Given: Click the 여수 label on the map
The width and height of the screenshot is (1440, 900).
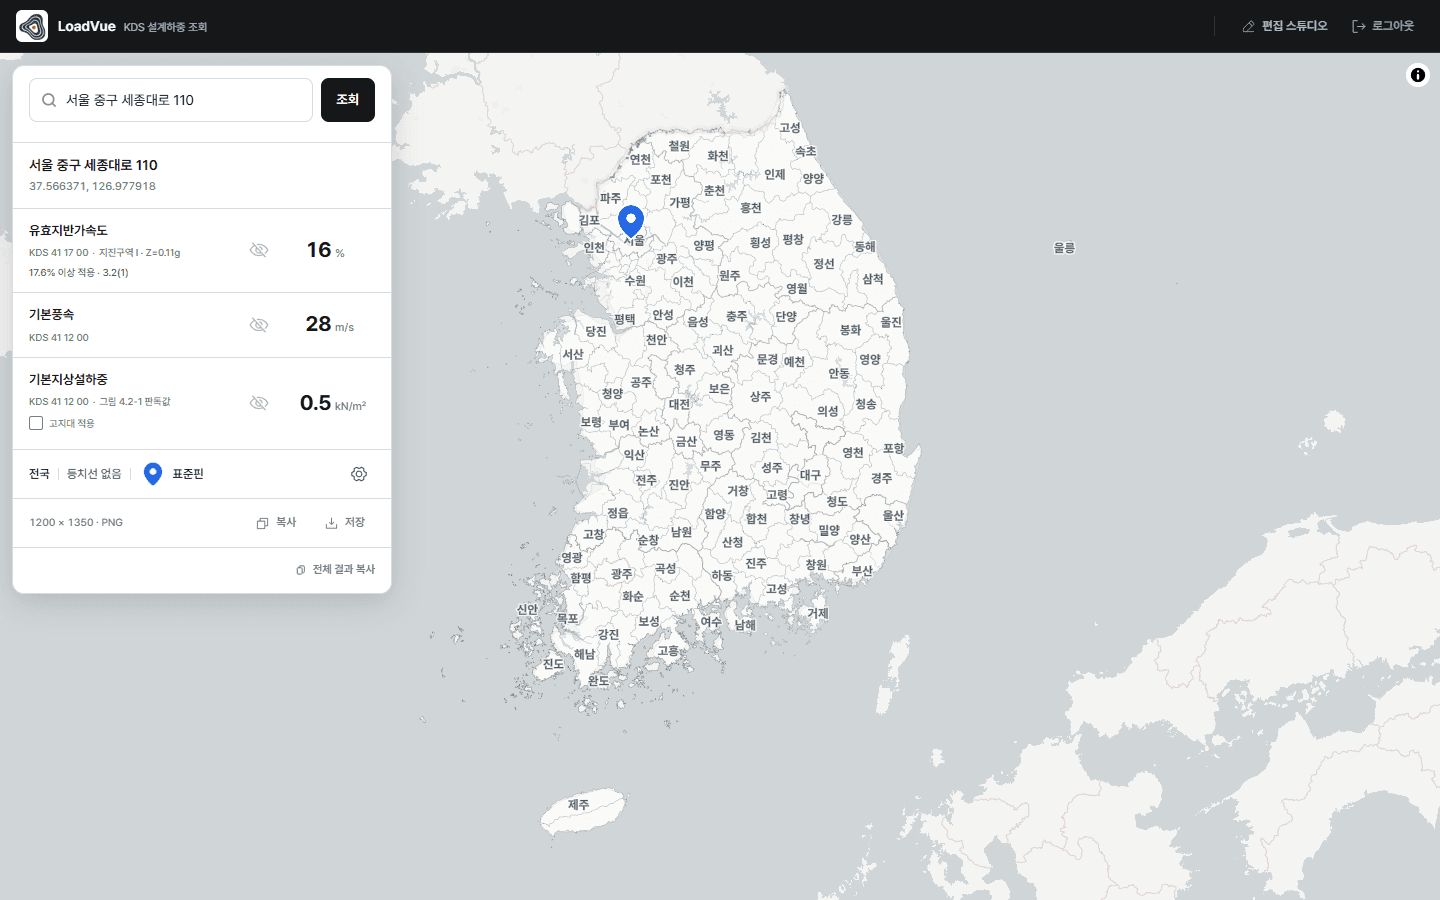Looking at the screenshot, I should [711, 622].
